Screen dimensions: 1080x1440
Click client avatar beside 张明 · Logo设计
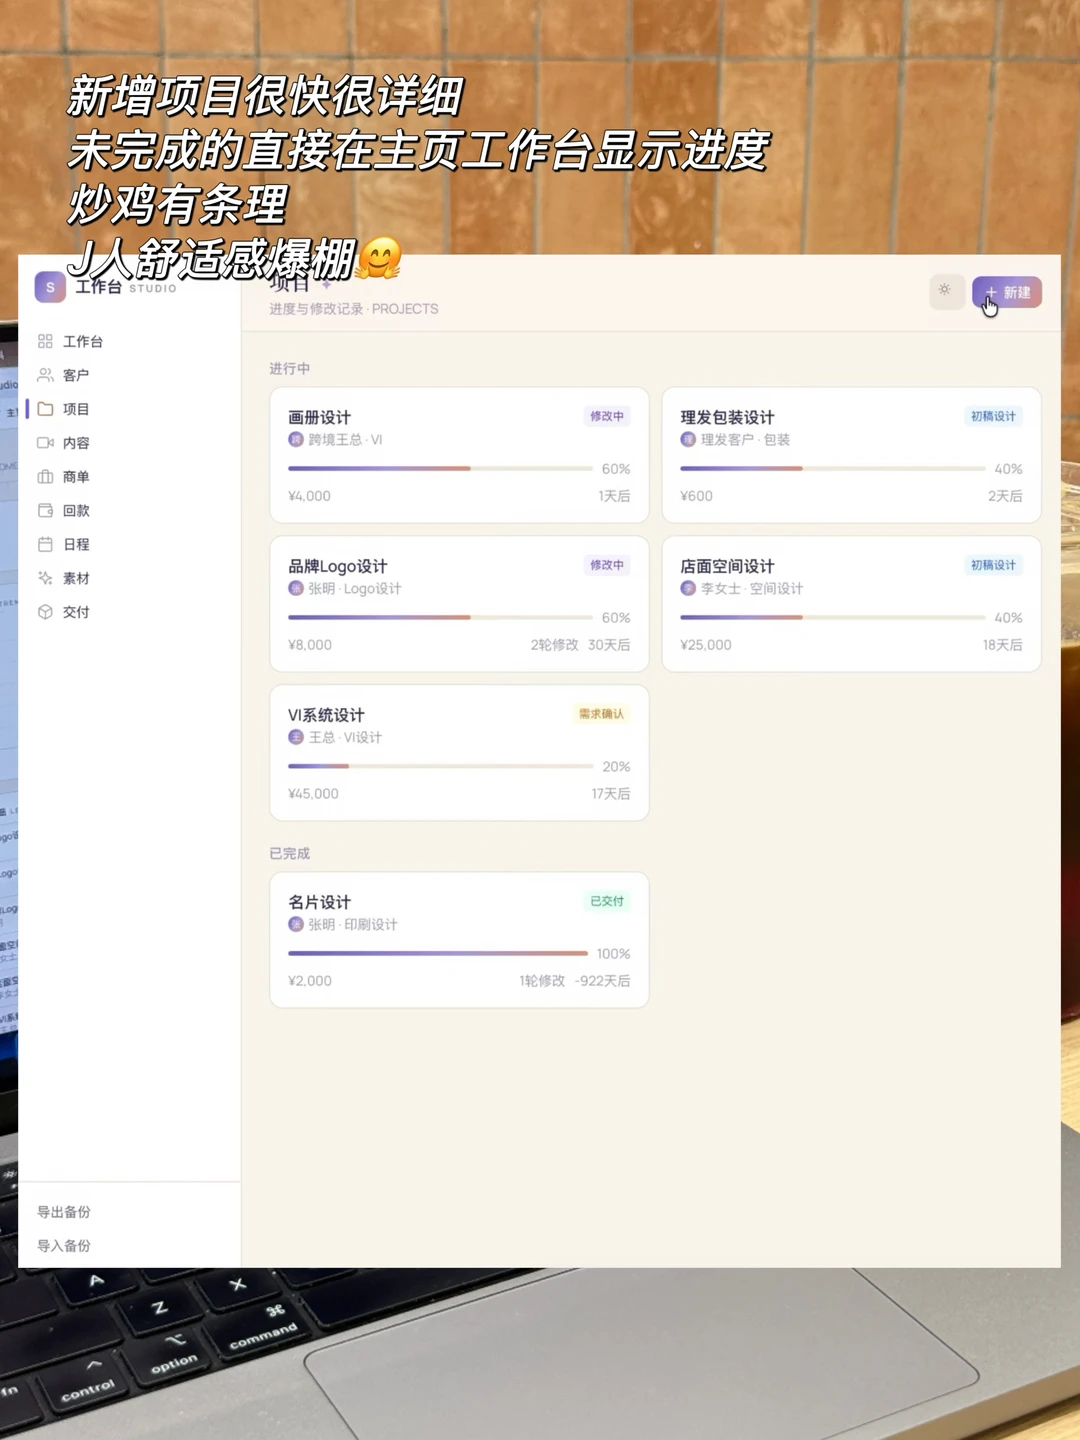click(296, 588)
